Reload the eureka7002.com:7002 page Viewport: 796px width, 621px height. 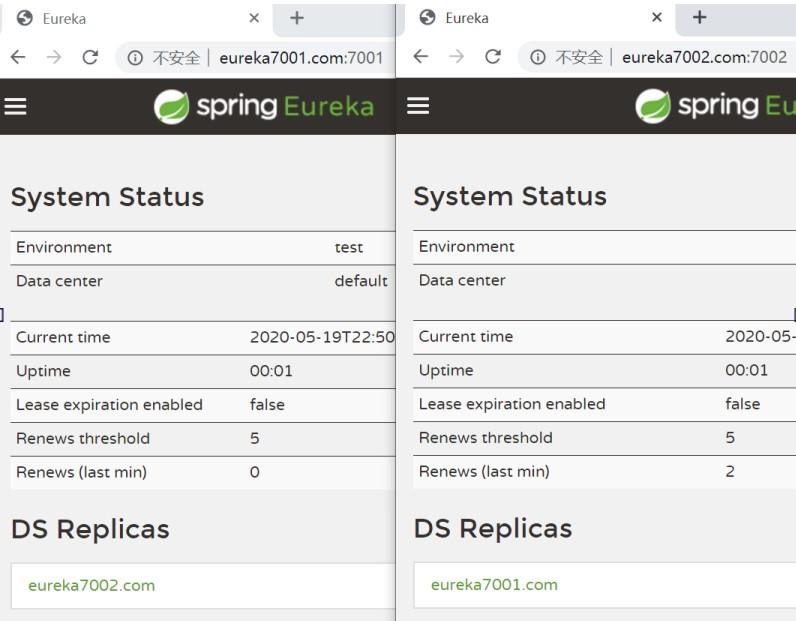point(493,56)
